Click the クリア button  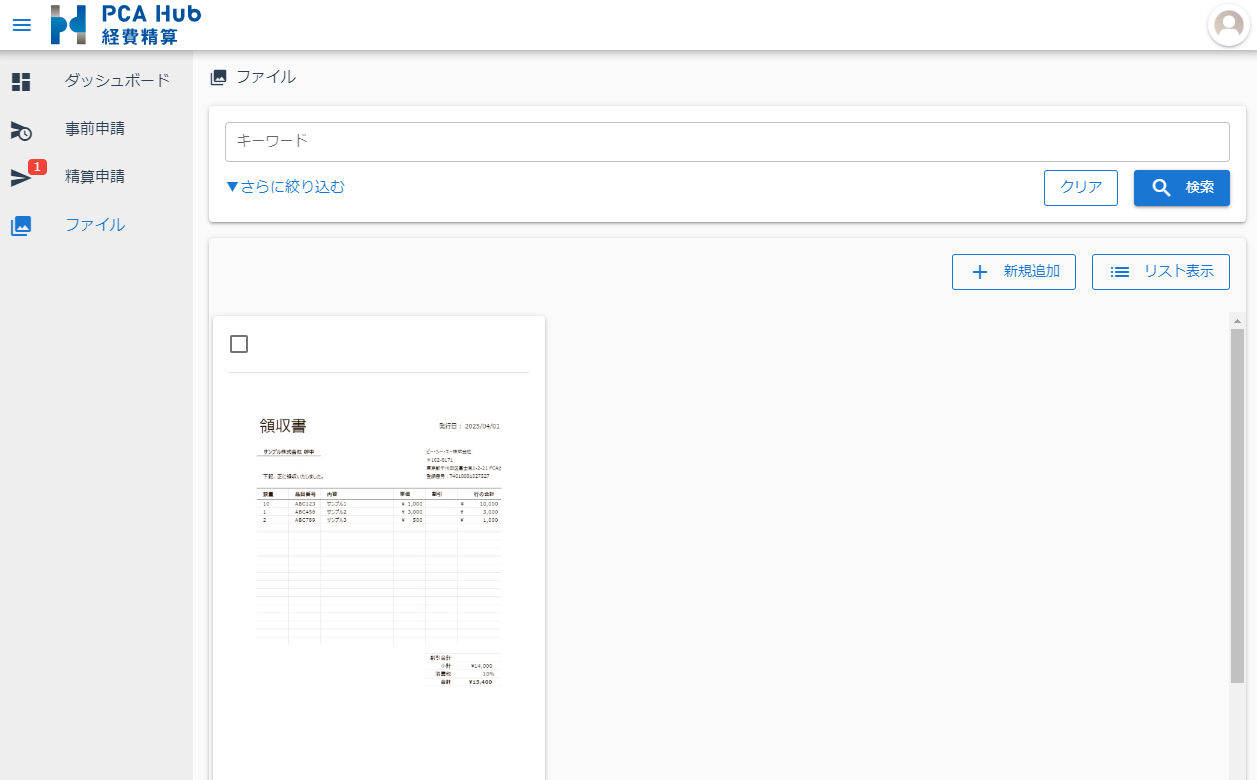coord(1080,187)
